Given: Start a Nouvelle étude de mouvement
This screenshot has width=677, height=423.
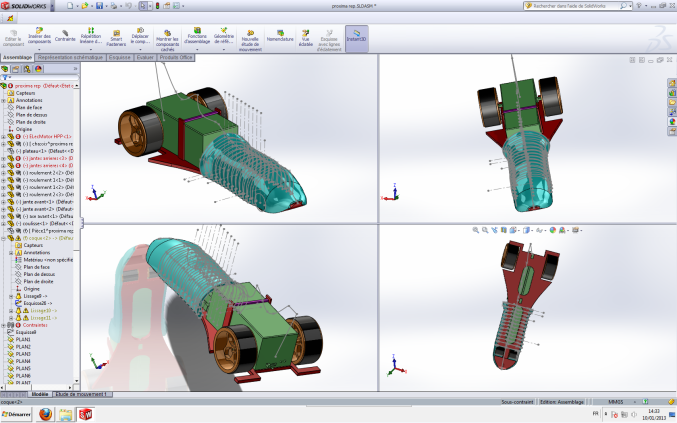Looking at the screenshot, I should (250, 41).
